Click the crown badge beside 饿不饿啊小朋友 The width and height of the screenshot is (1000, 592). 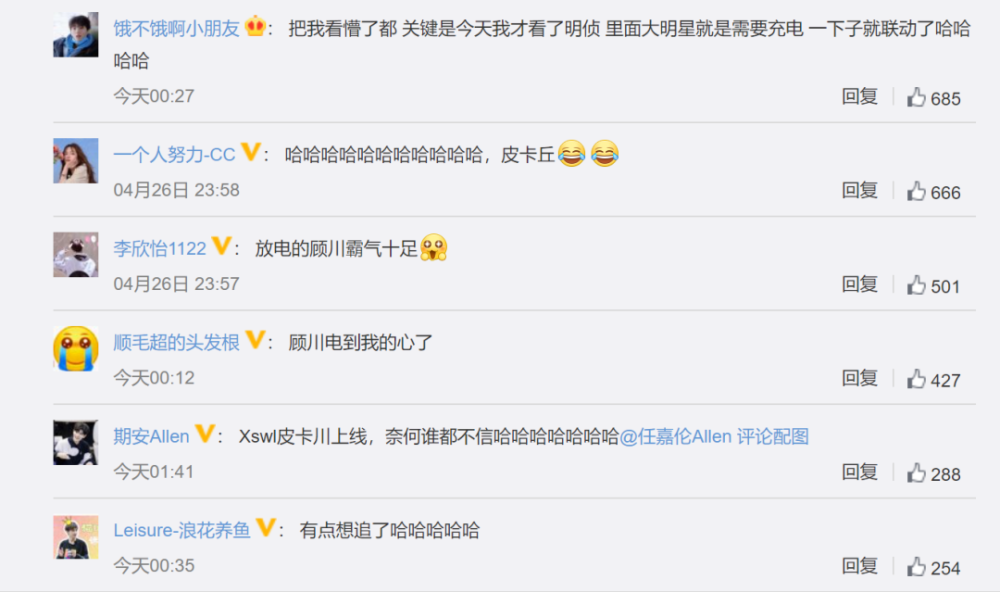(x=255, y=26)
